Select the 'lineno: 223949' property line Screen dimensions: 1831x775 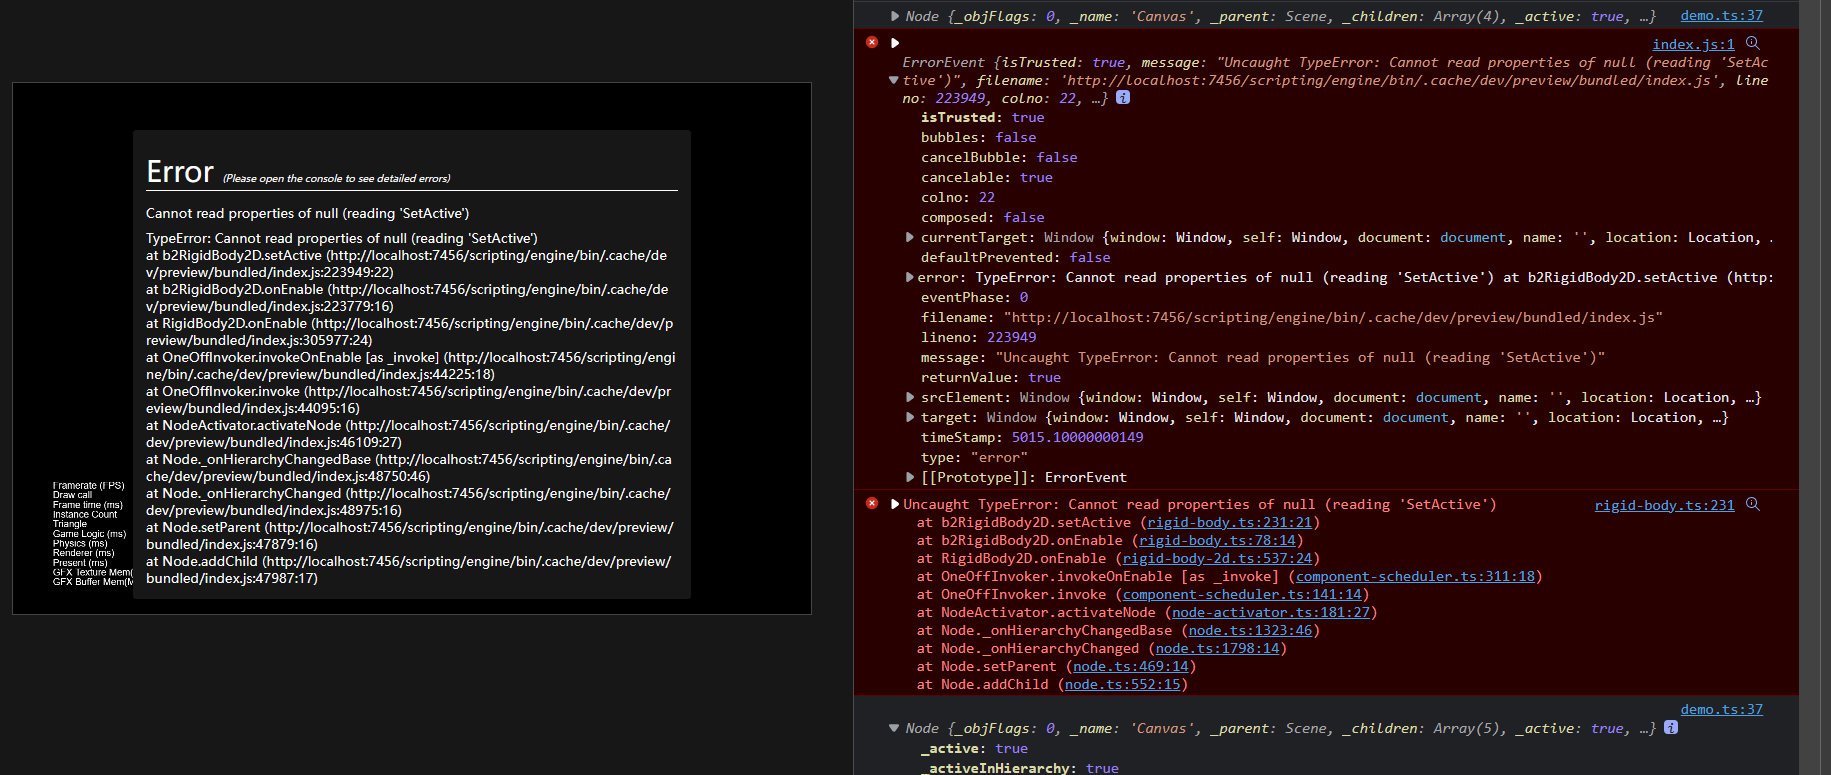[x=978, y=337]
